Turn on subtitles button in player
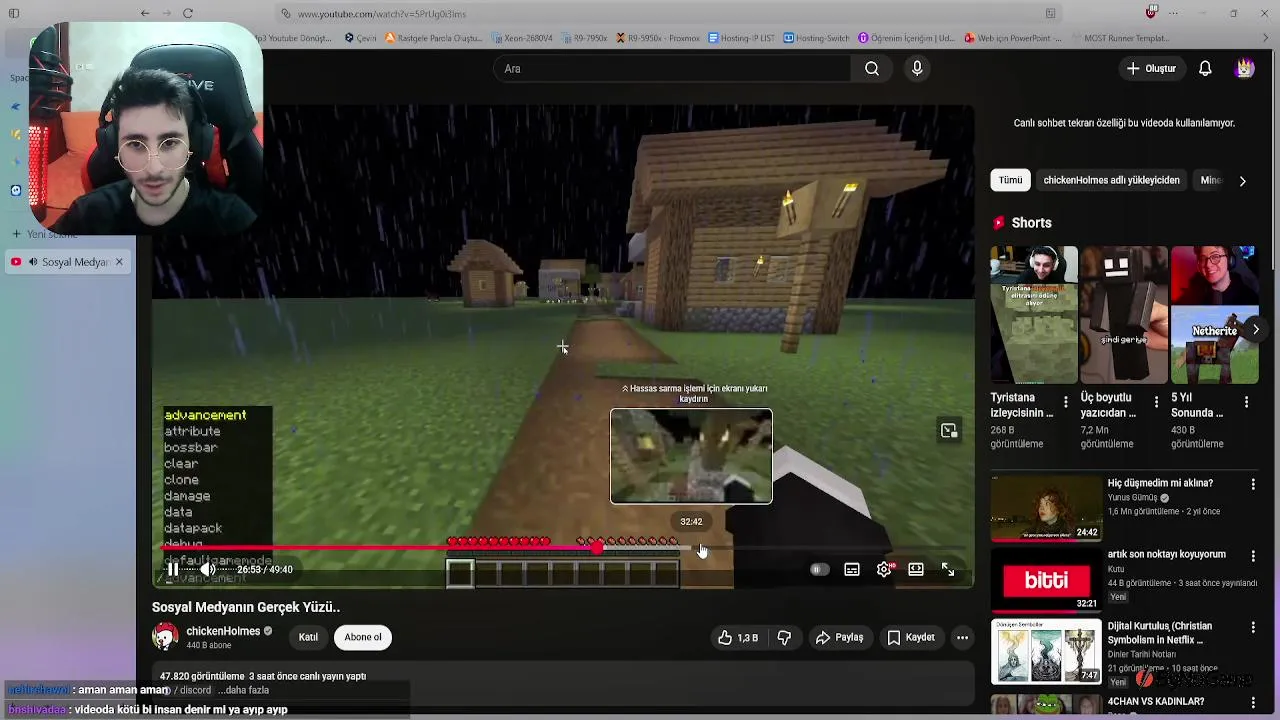Viewport: 1280px width, 720px height. click(852, 569)
